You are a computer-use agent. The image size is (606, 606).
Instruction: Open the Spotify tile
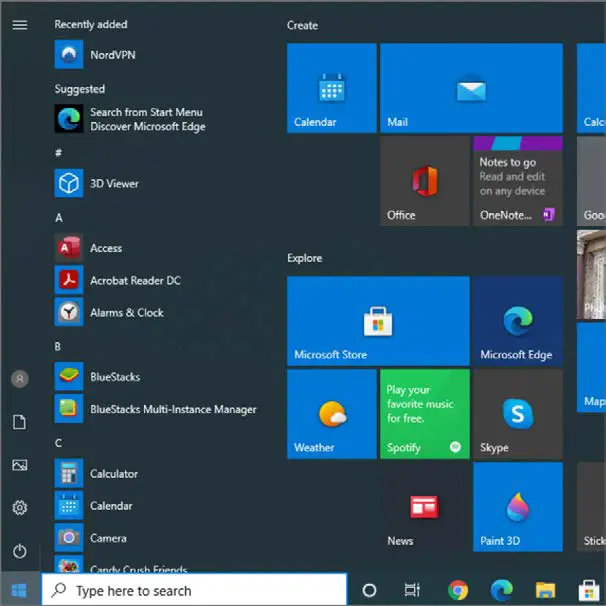pyautogui.click(x=425, y=414)
